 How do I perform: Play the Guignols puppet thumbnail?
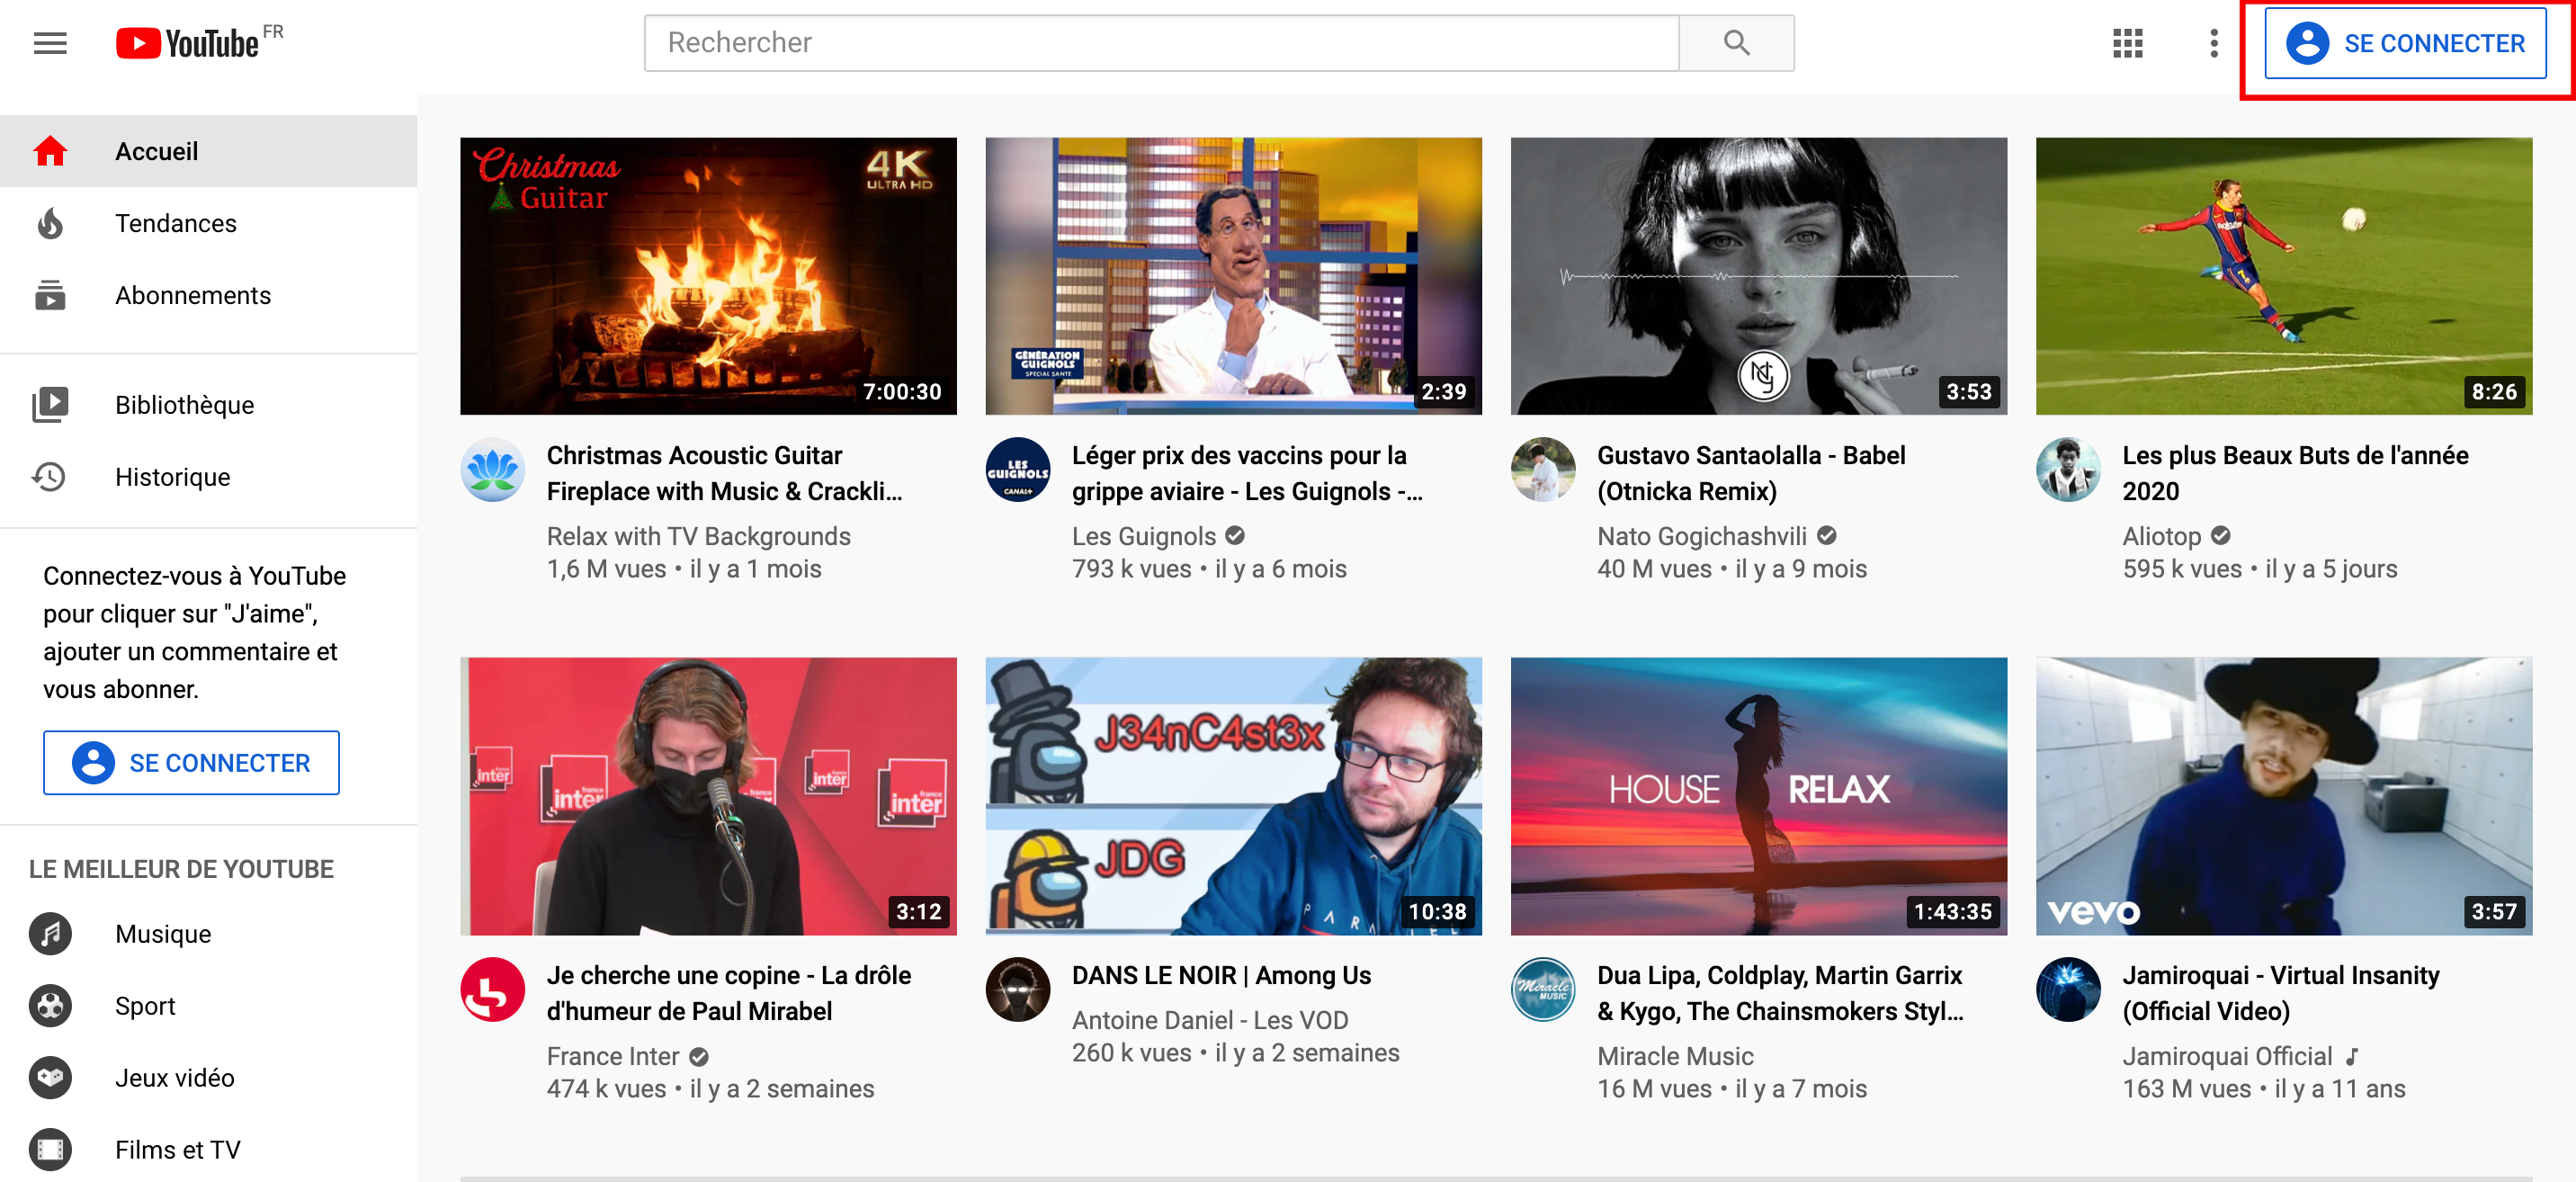pos(1233,276)
